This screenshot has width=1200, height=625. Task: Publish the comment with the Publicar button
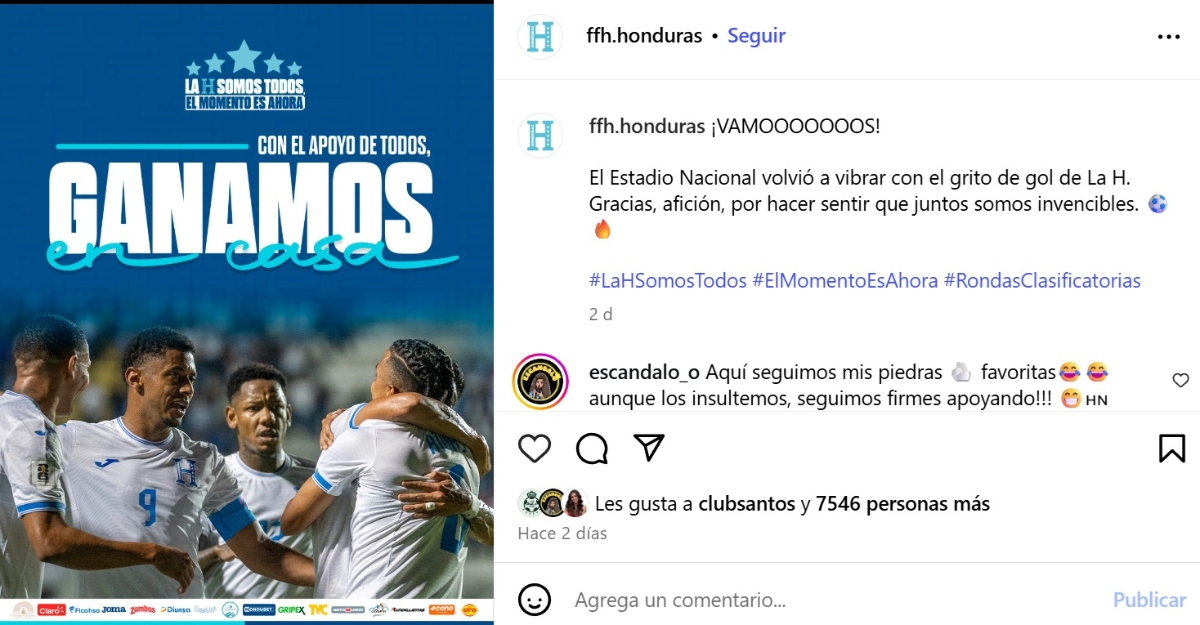(x=1149, y=600)
